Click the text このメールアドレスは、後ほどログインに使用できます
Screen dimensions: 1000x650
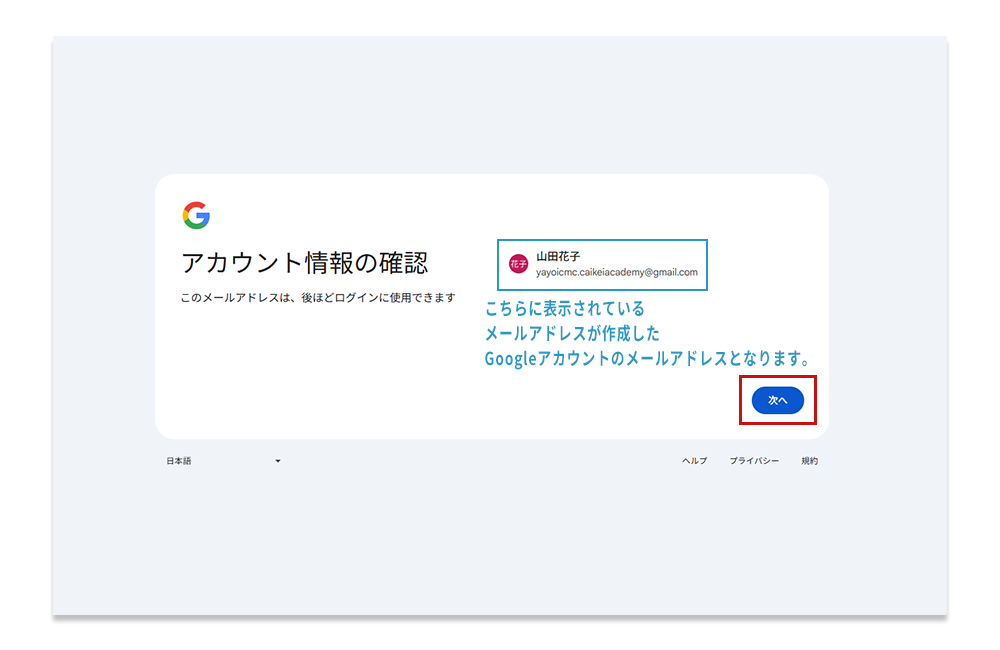click(x=318, y=298)
